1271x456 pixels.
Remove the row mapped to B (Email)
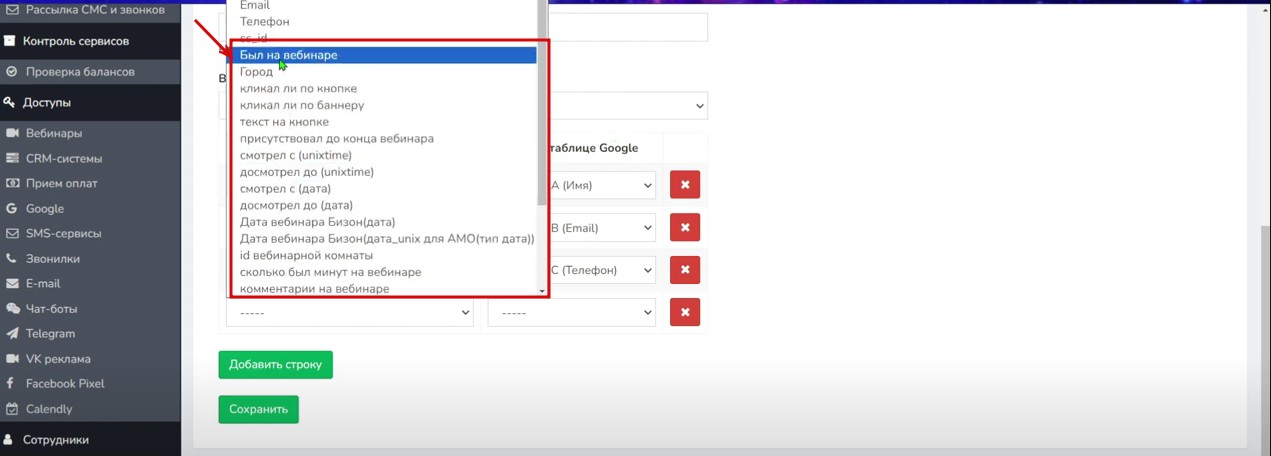(685, 227)
